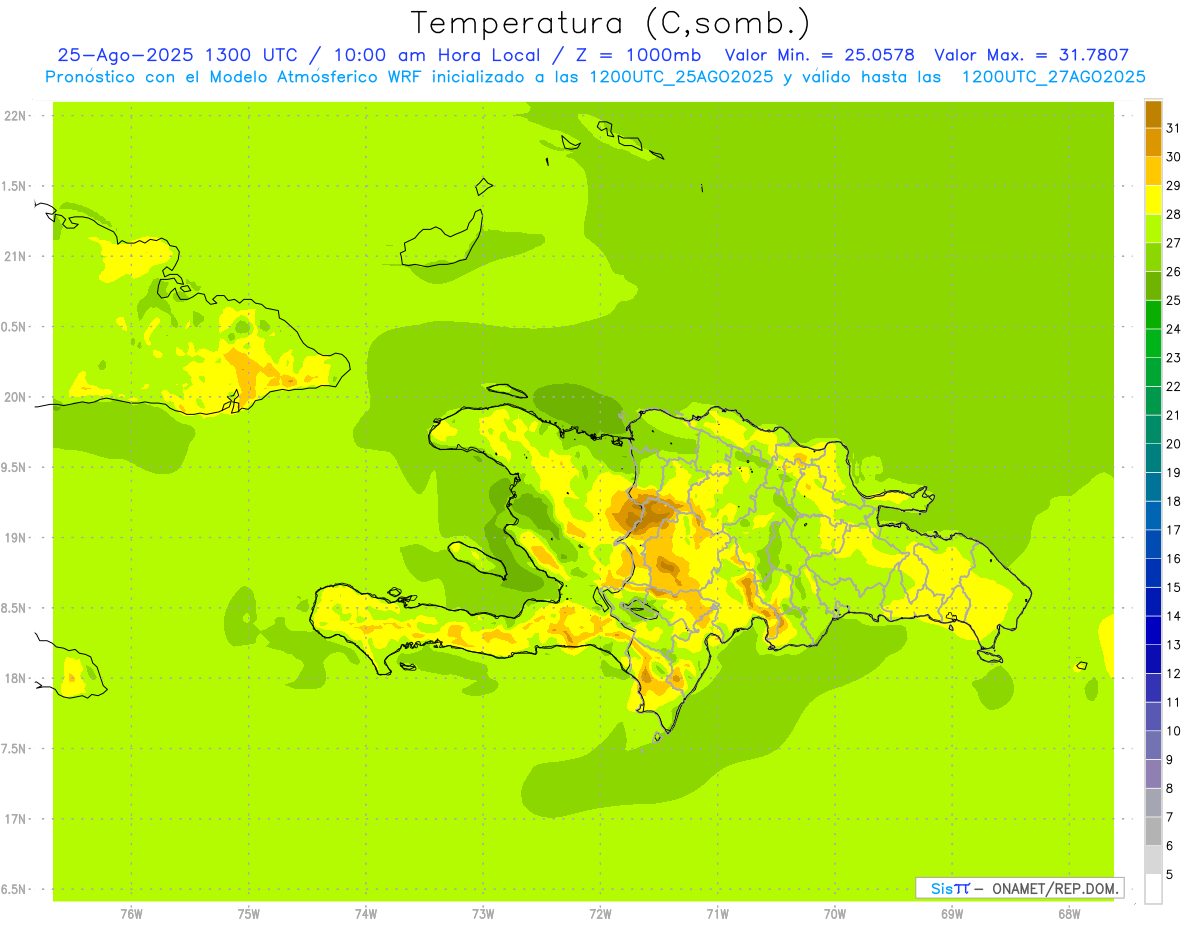The image size is (1200, 927).
Task: Click the '72W' longitude label
Action: pyautogui.click(x=600, y=914)
